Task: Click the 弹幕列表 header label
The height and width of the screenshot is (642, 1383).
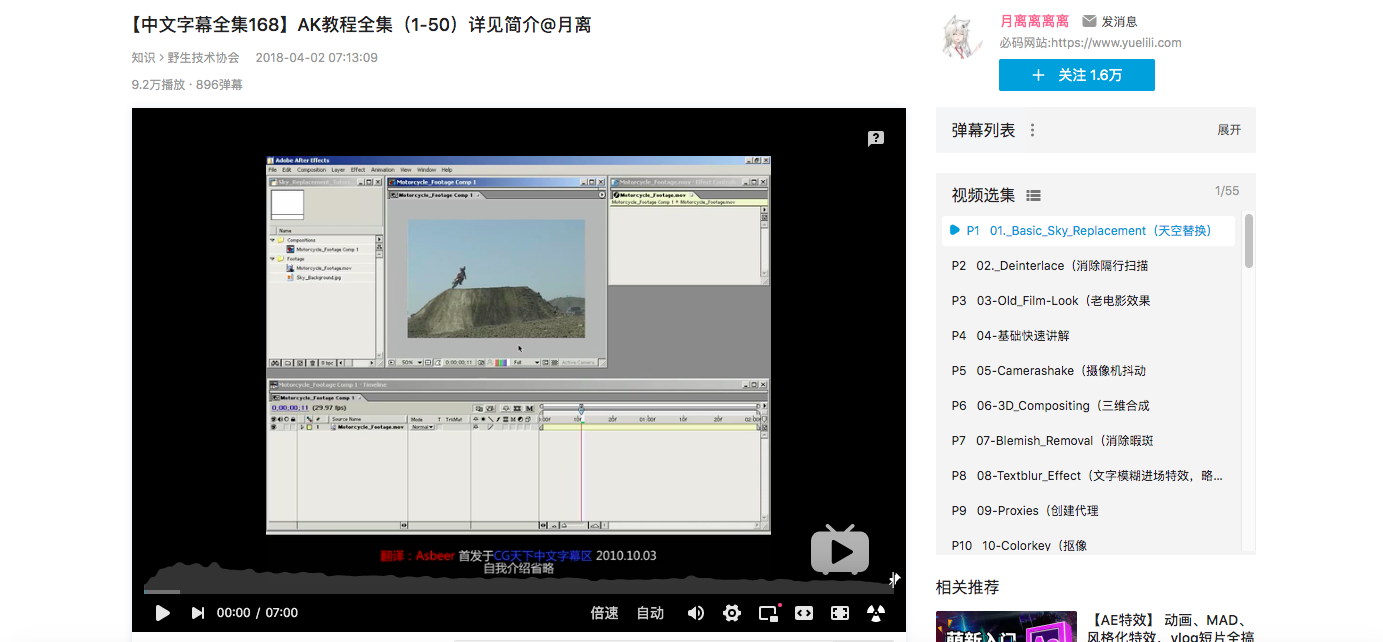Action: [x=983, y=130]
